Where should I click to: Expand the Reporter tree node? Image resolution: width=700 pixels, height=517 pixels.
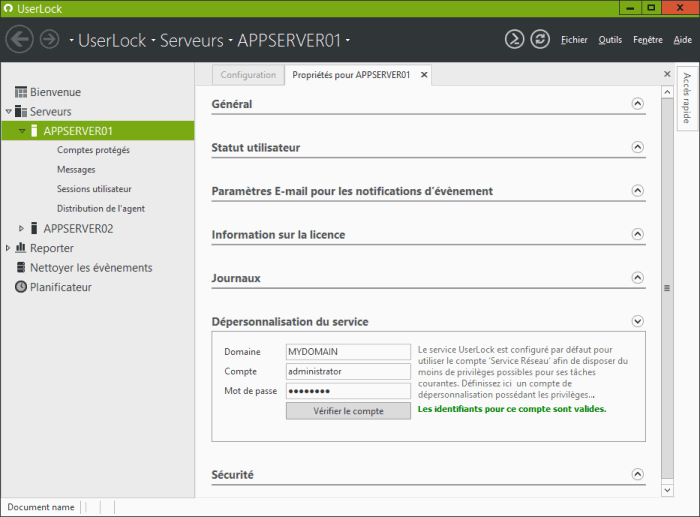click(x=8, y=248)
